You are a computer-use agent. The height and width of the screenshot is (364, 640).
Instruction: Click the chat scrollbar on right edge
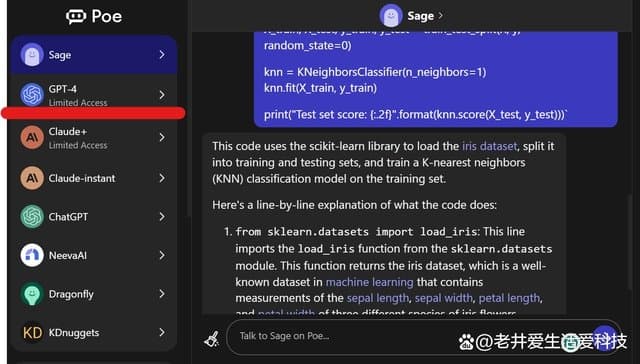pos(631,241)
